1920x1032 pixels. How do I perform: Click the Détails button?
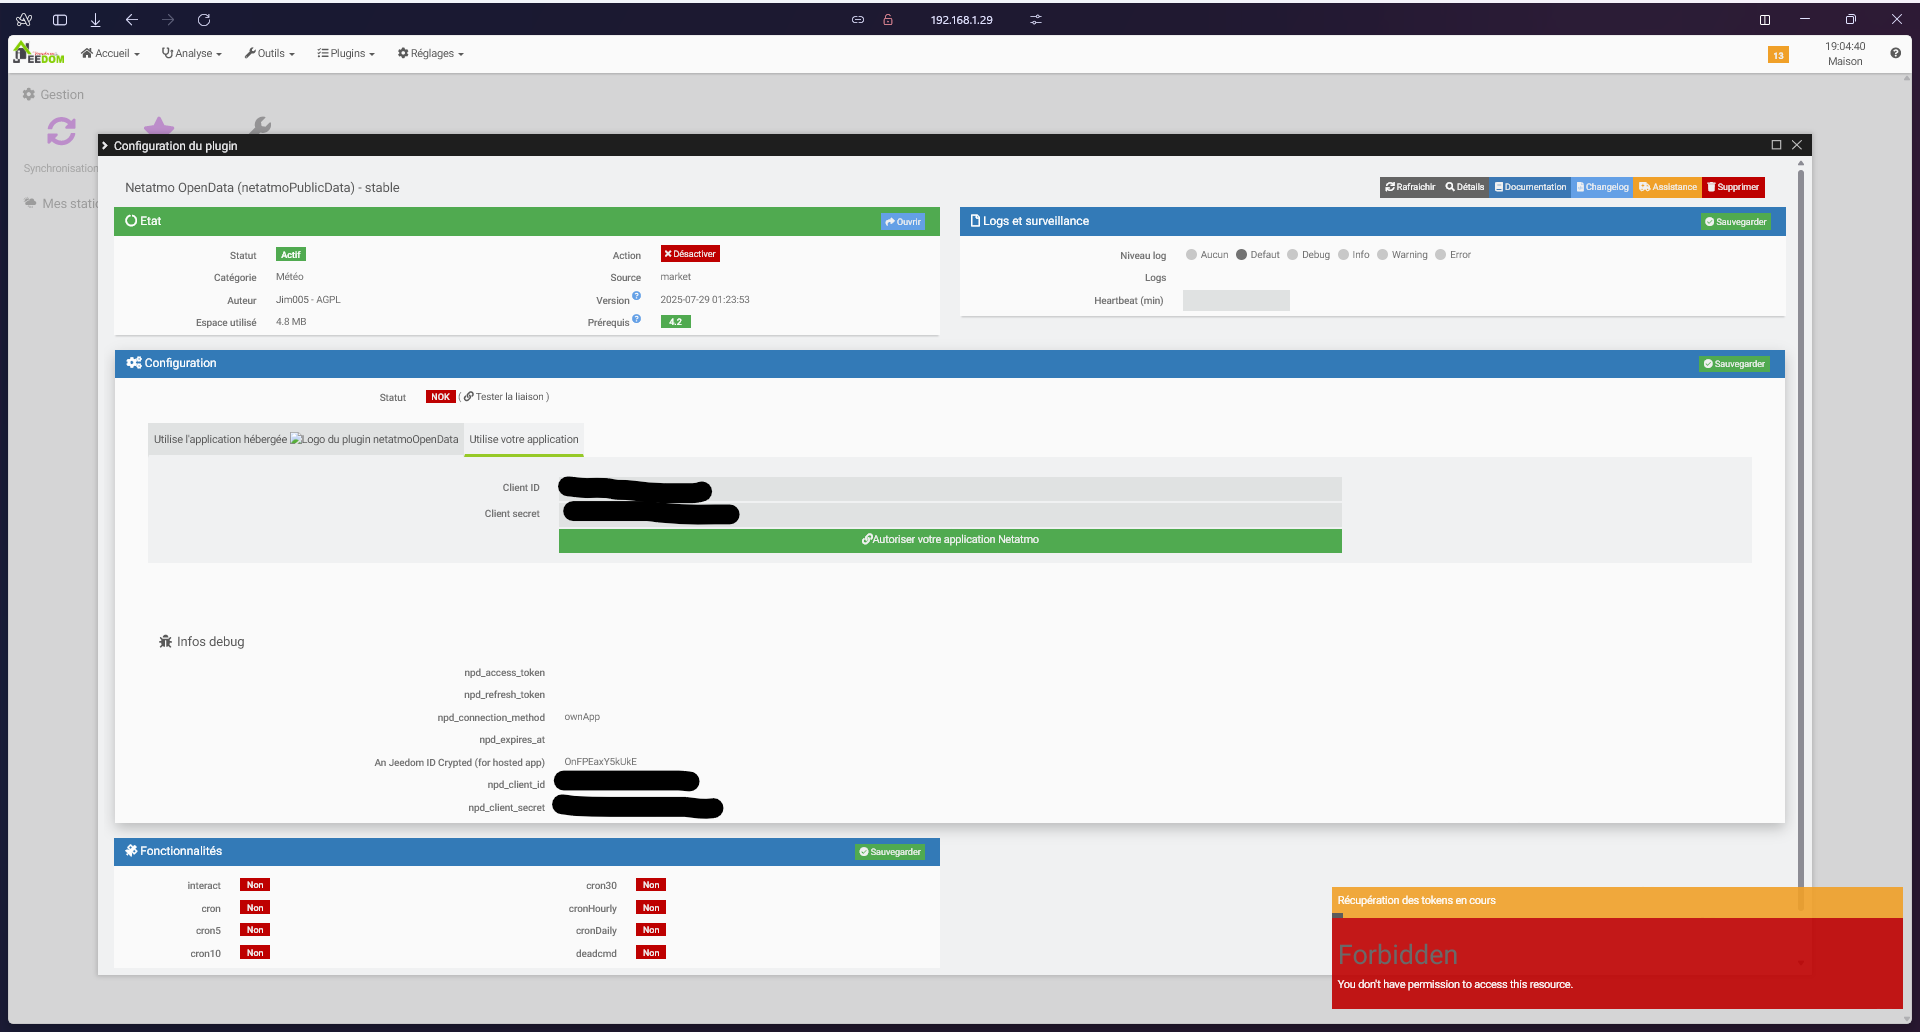1465,187
